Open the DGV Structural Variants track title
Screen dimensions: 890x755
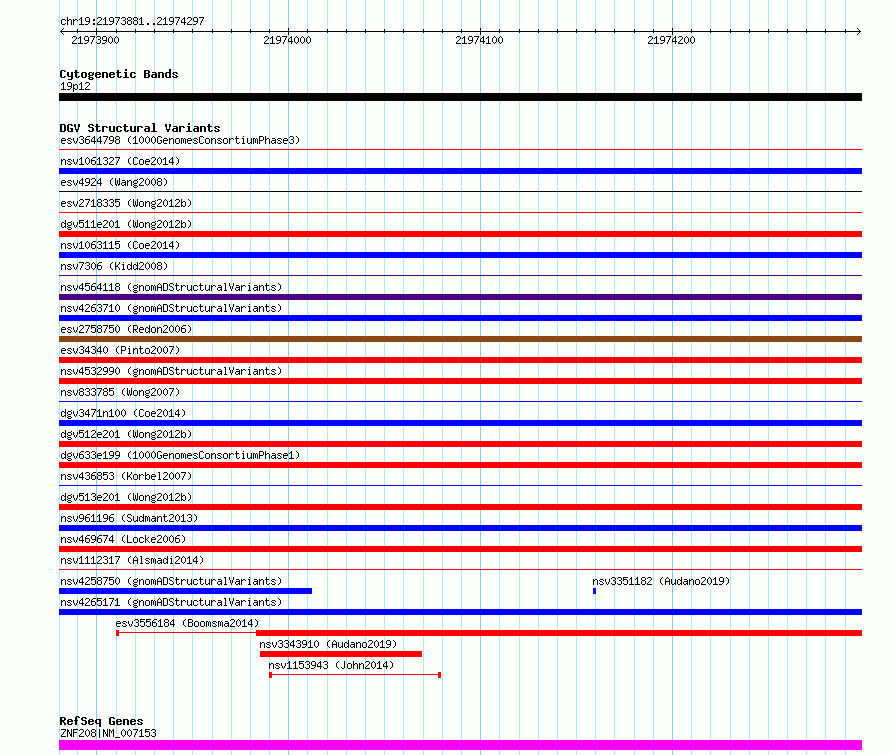pyautogui.click(x=140, y=128)
